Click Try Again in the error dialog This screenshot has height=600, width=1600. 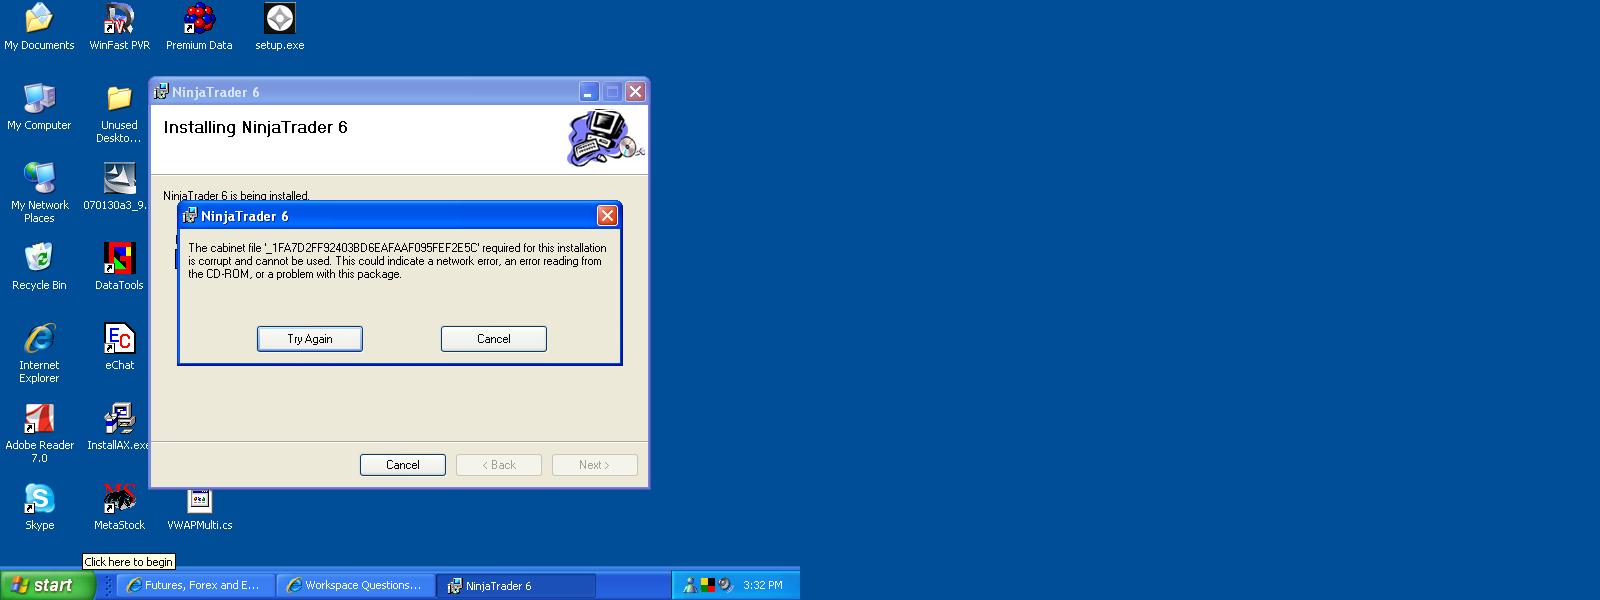310,339
